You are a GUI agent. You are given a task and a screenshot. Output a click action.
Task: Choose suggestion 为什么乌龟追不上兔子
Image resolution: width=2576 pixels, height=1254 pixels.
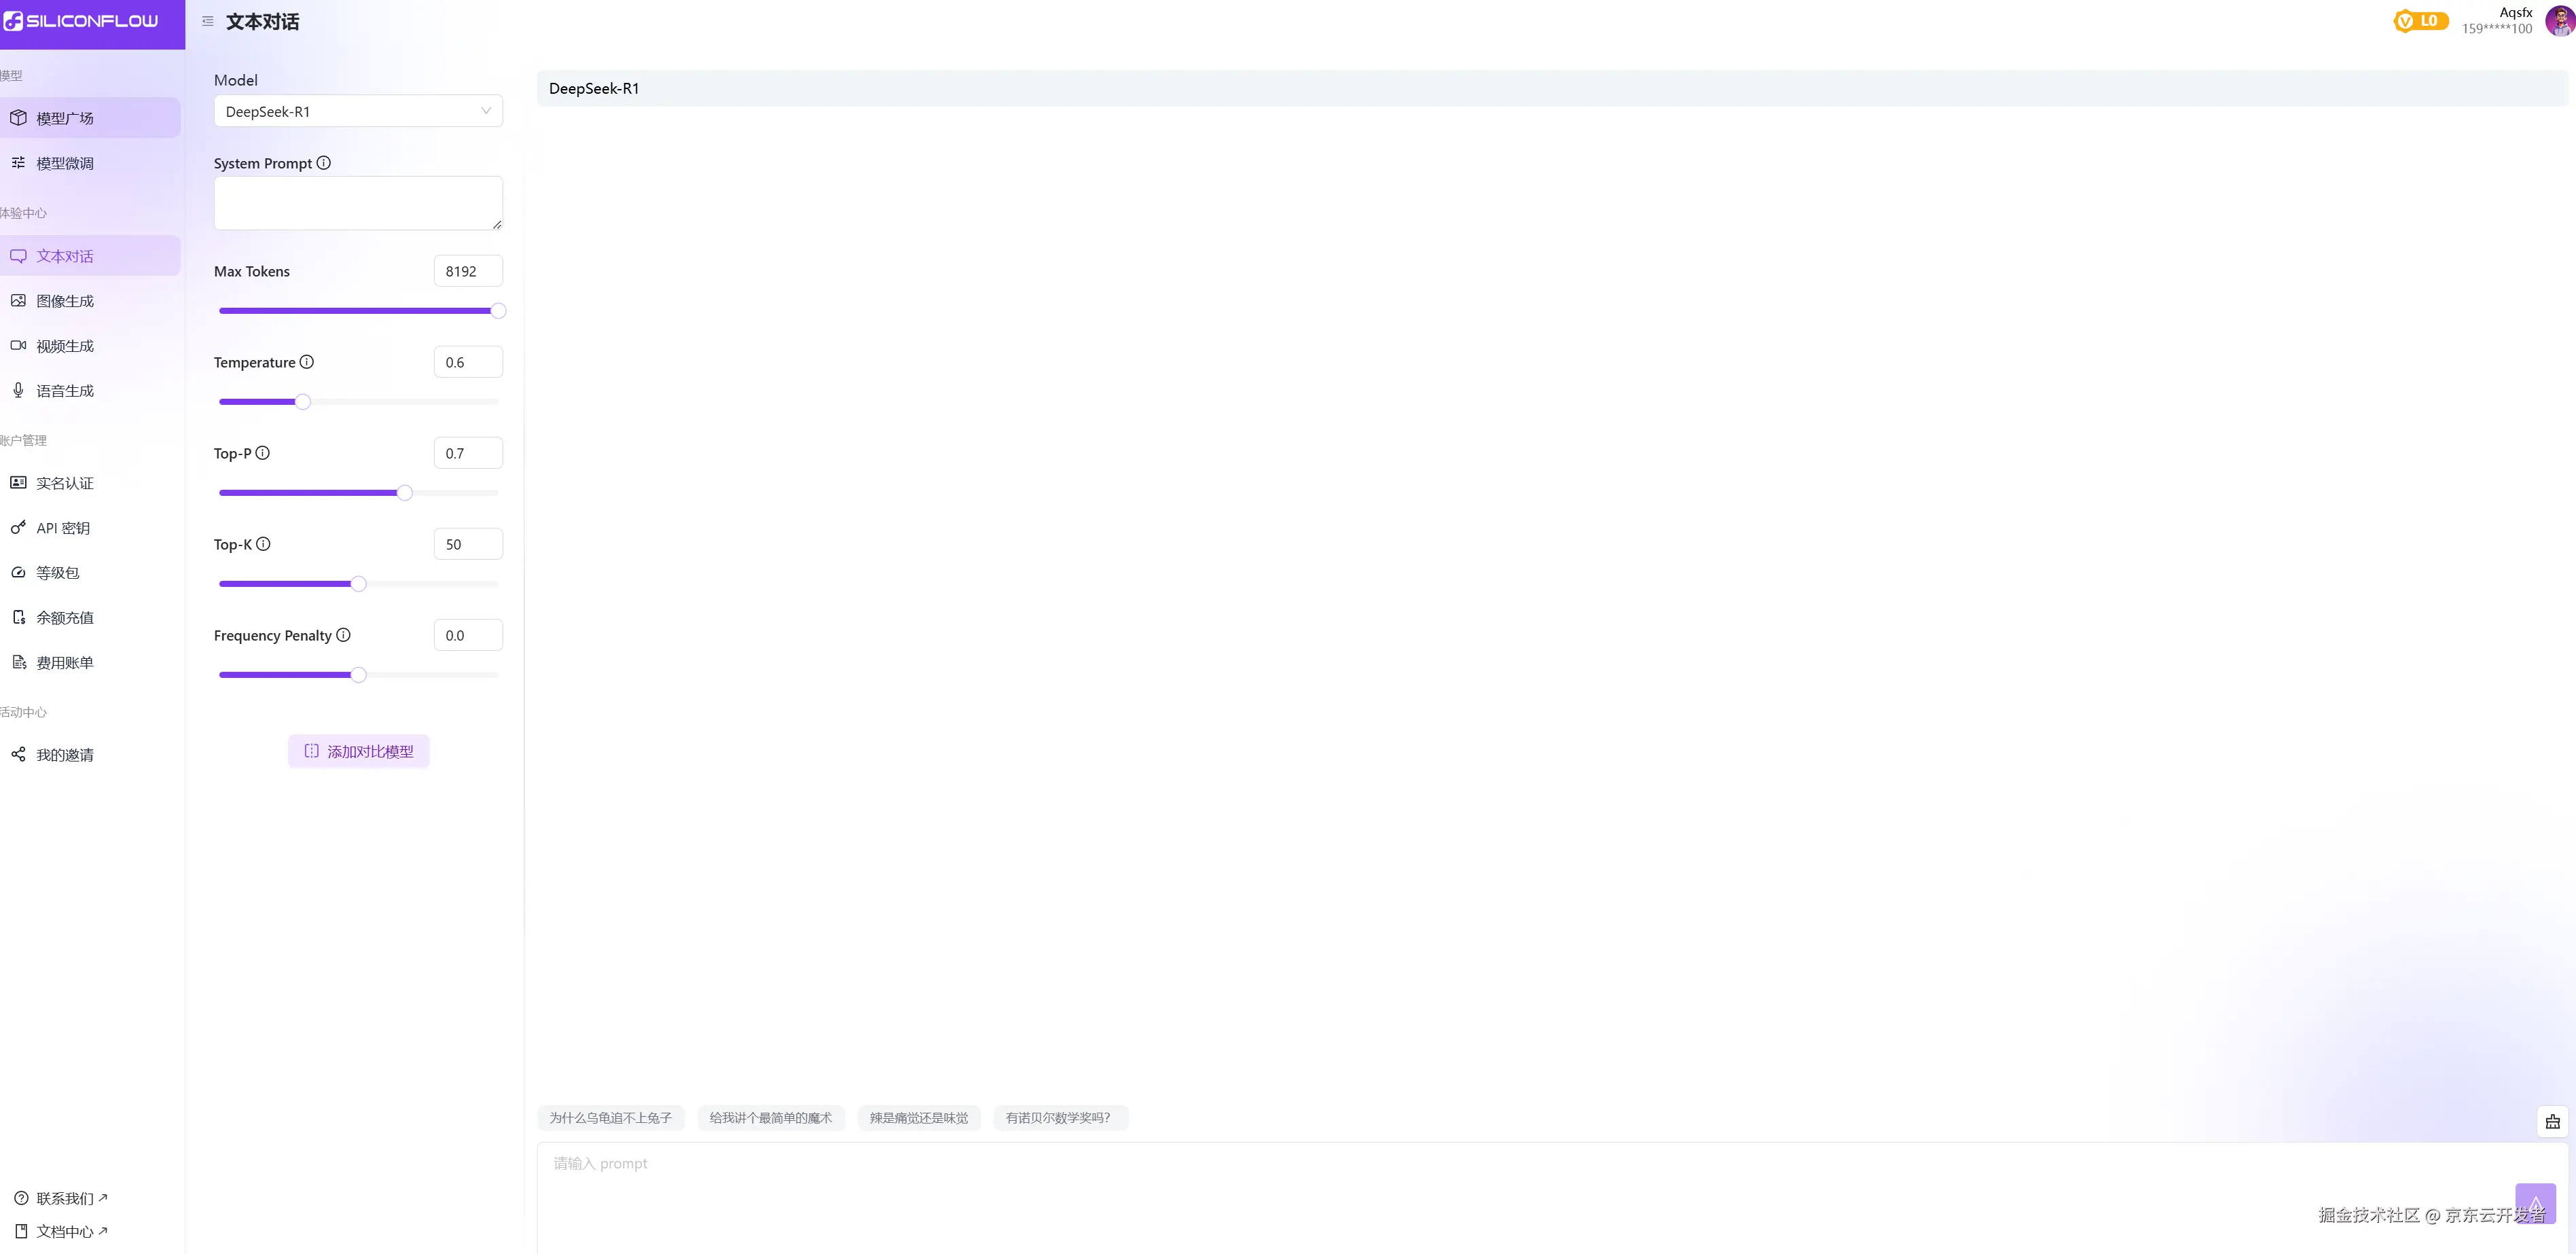coord(610,1118)
